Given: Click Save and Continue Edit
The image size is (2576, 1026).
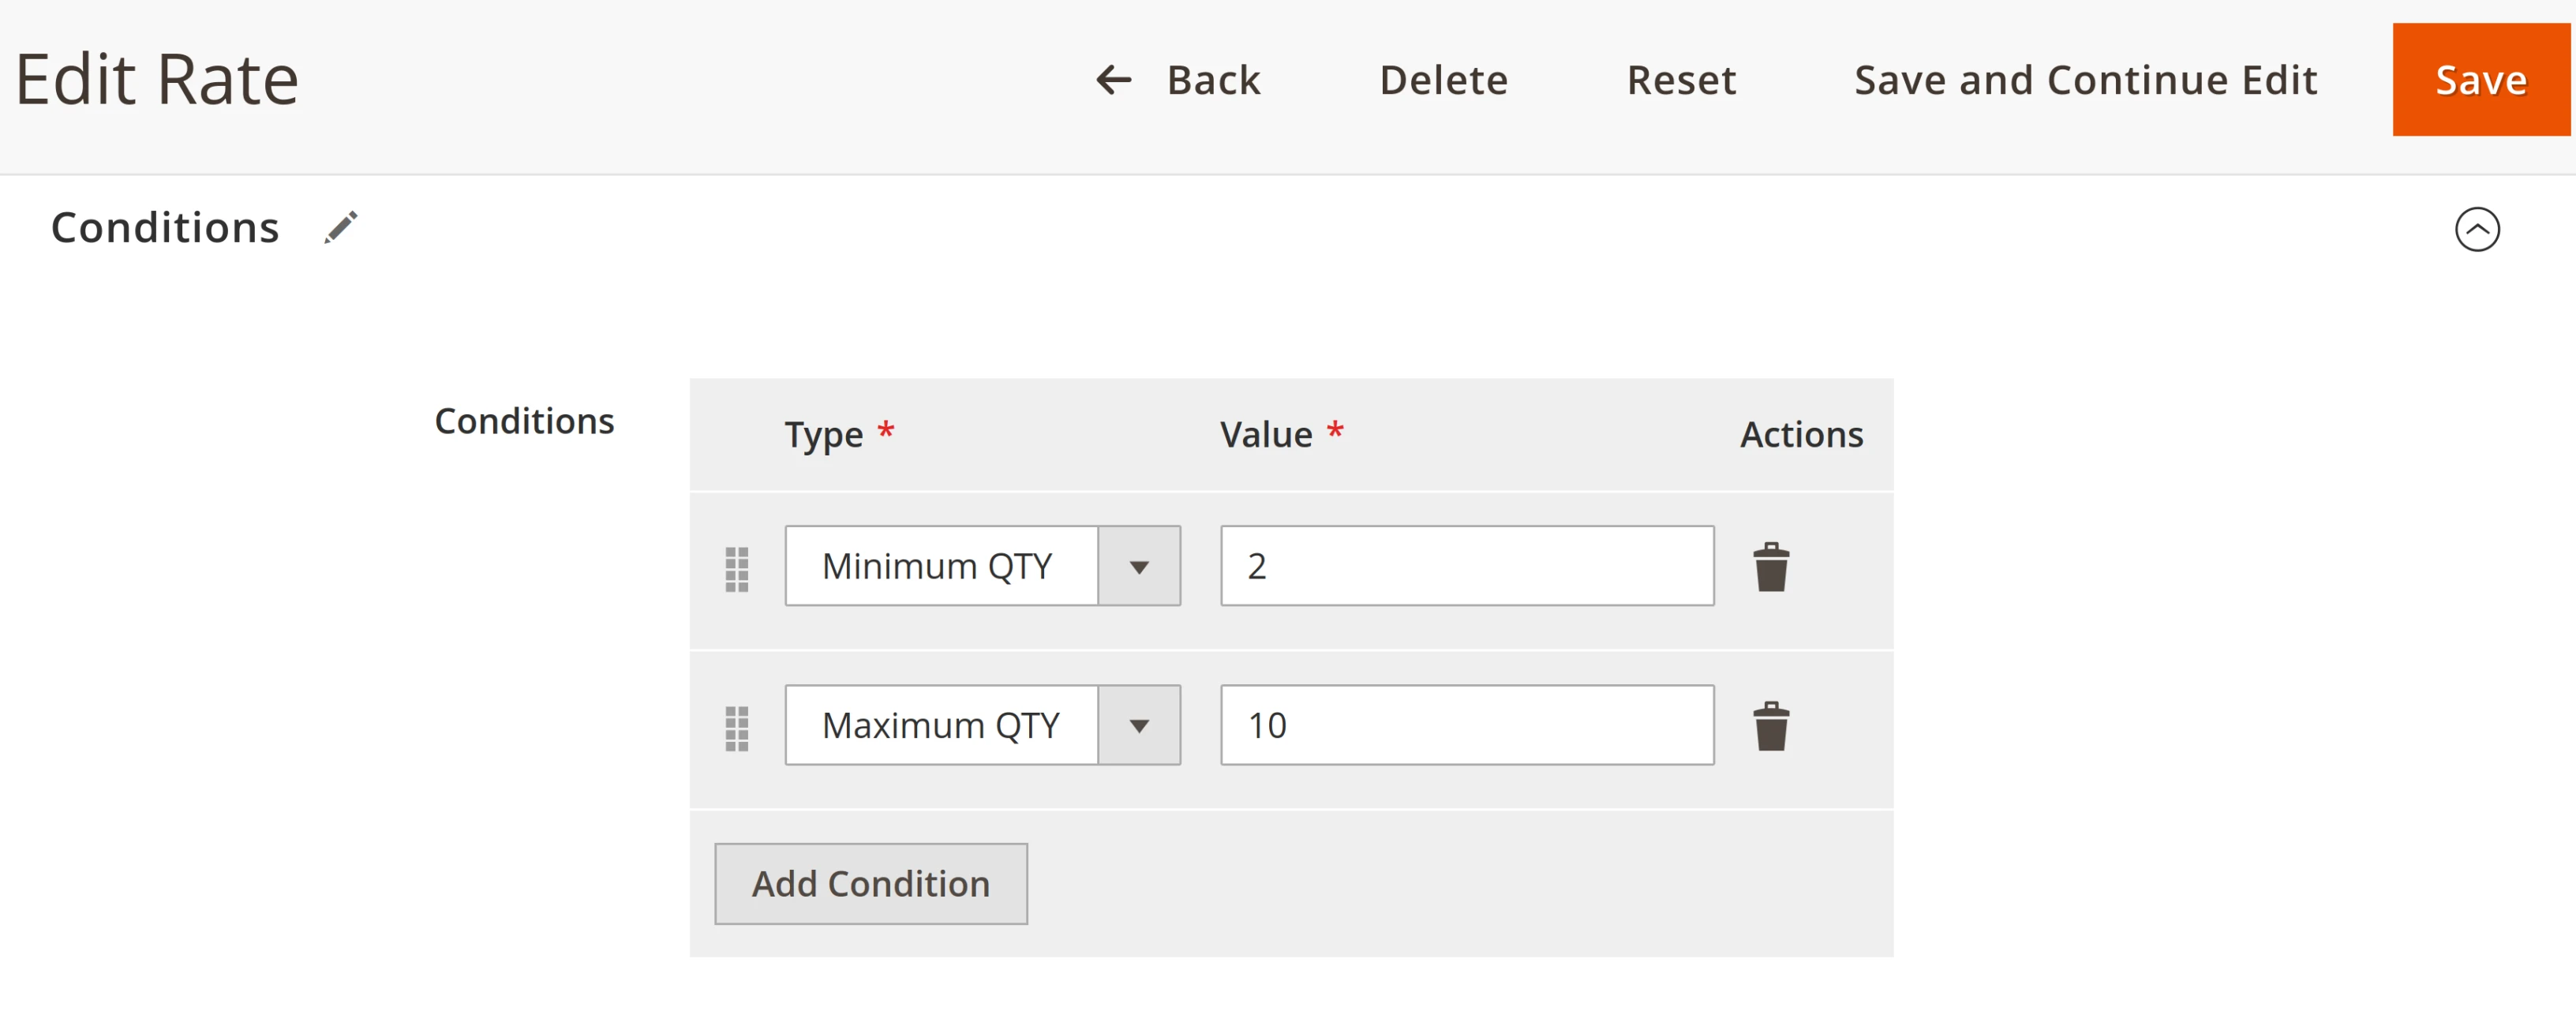Looking at the screenshot, I should coord(2086,80).
